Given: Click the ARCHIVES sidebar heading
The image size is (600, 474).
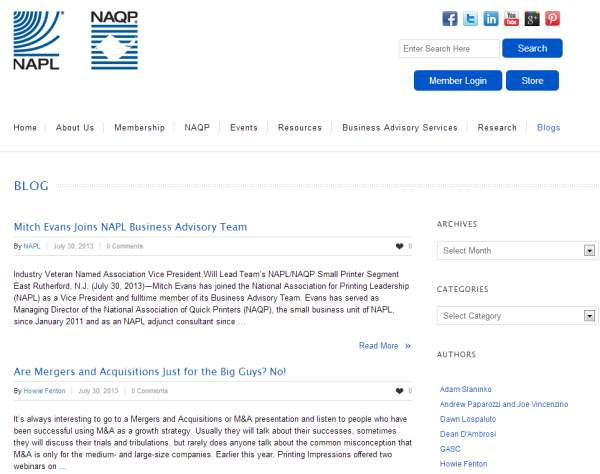Looking at the screenshot, I should tap(457, 224).
